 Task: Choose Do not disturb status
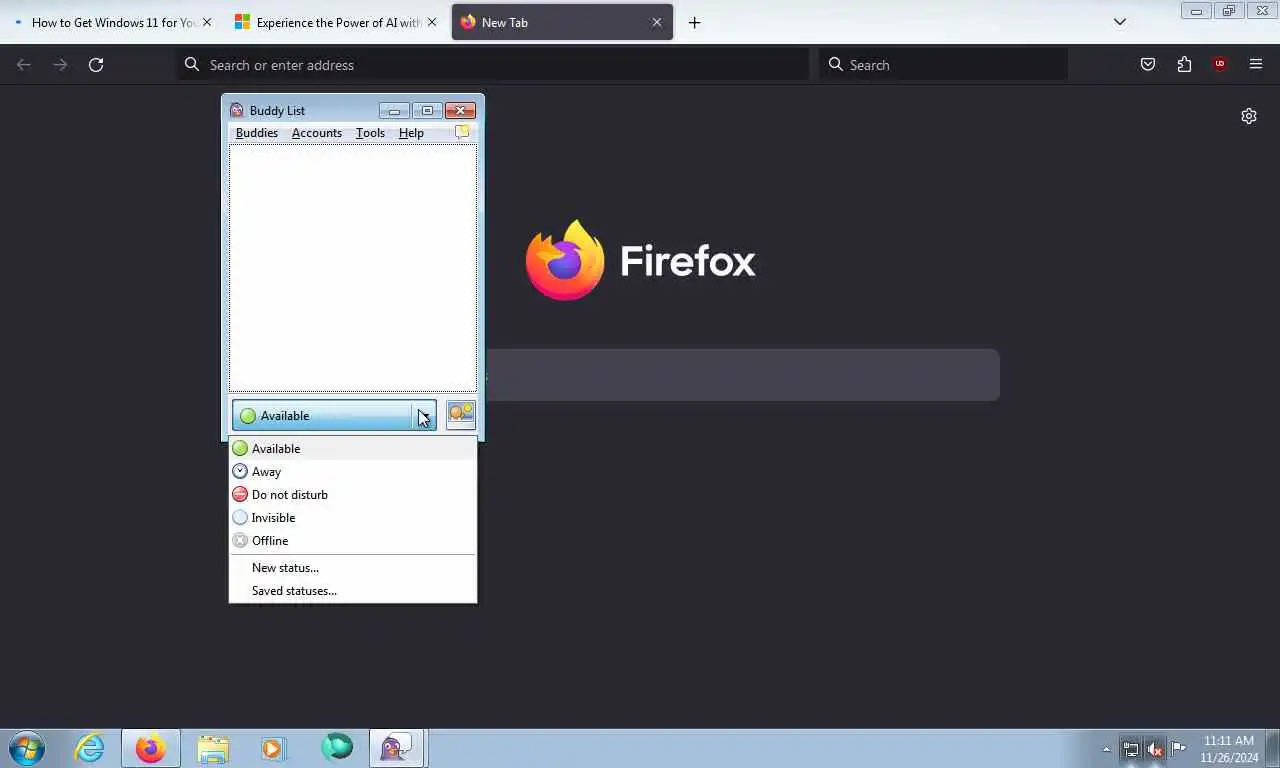[x=353, y=495]
